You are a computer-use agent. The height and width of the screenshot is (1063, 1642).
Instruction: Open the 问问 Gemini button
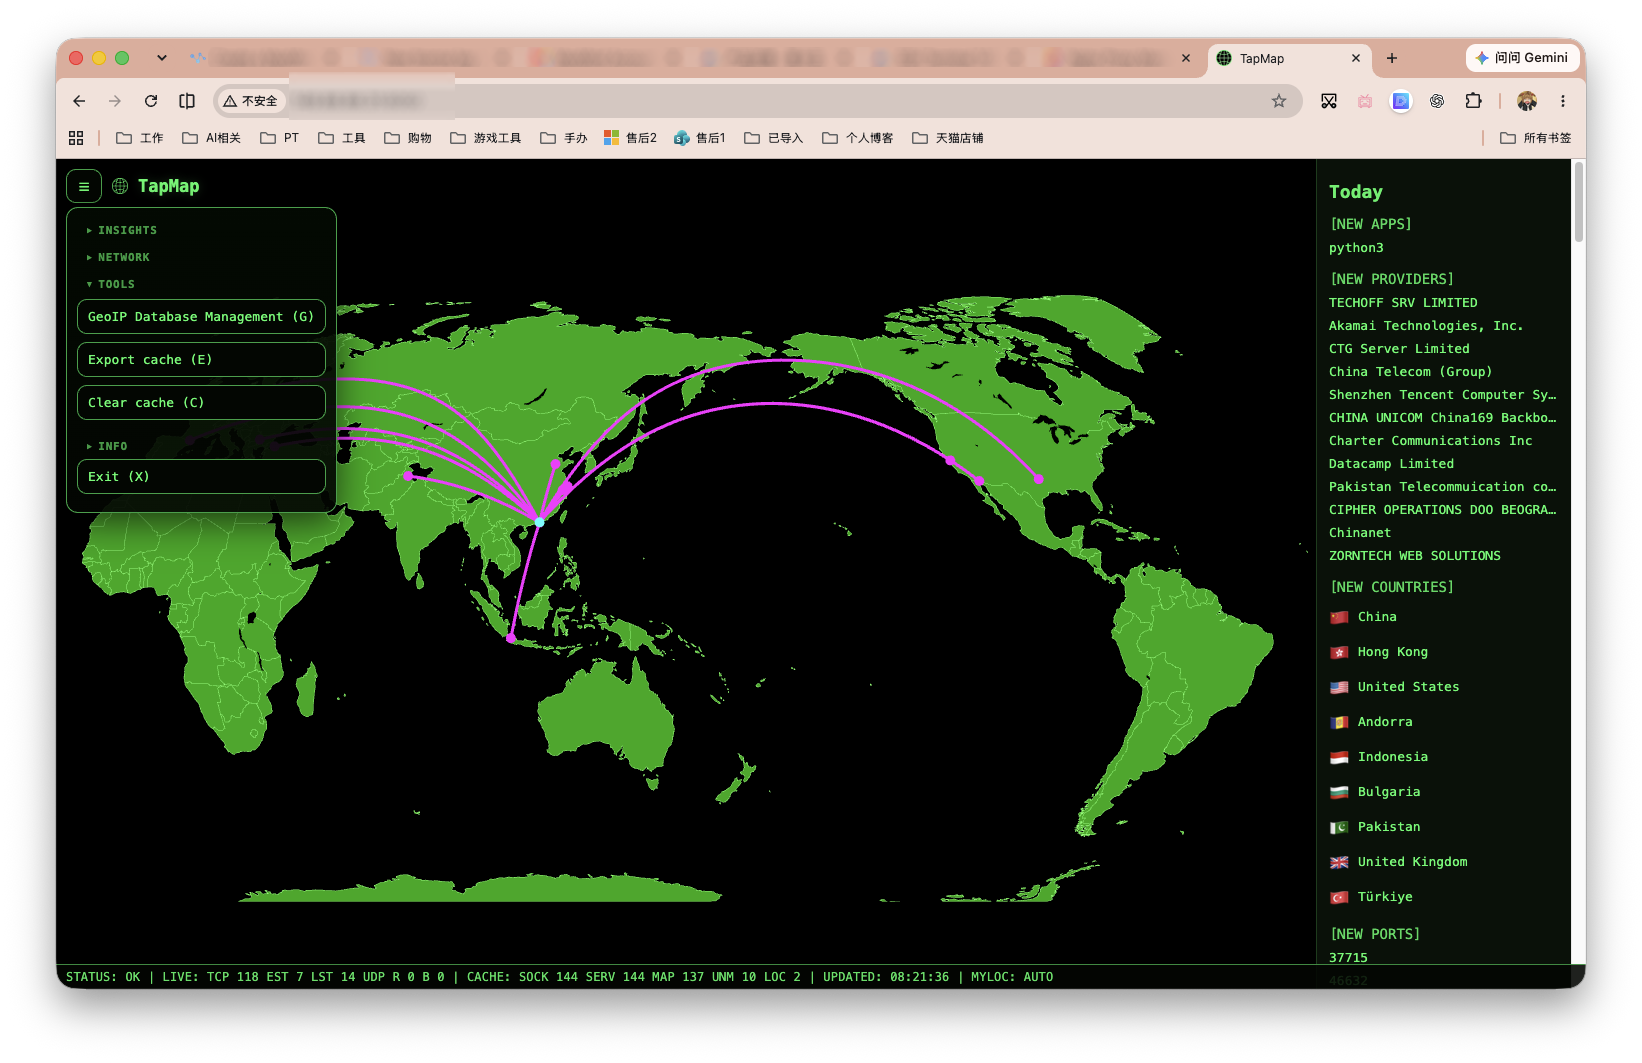(x=1521, y=58)
